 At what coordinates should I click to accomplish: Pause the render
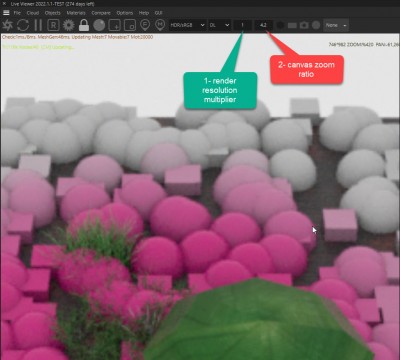click(38, 25)
